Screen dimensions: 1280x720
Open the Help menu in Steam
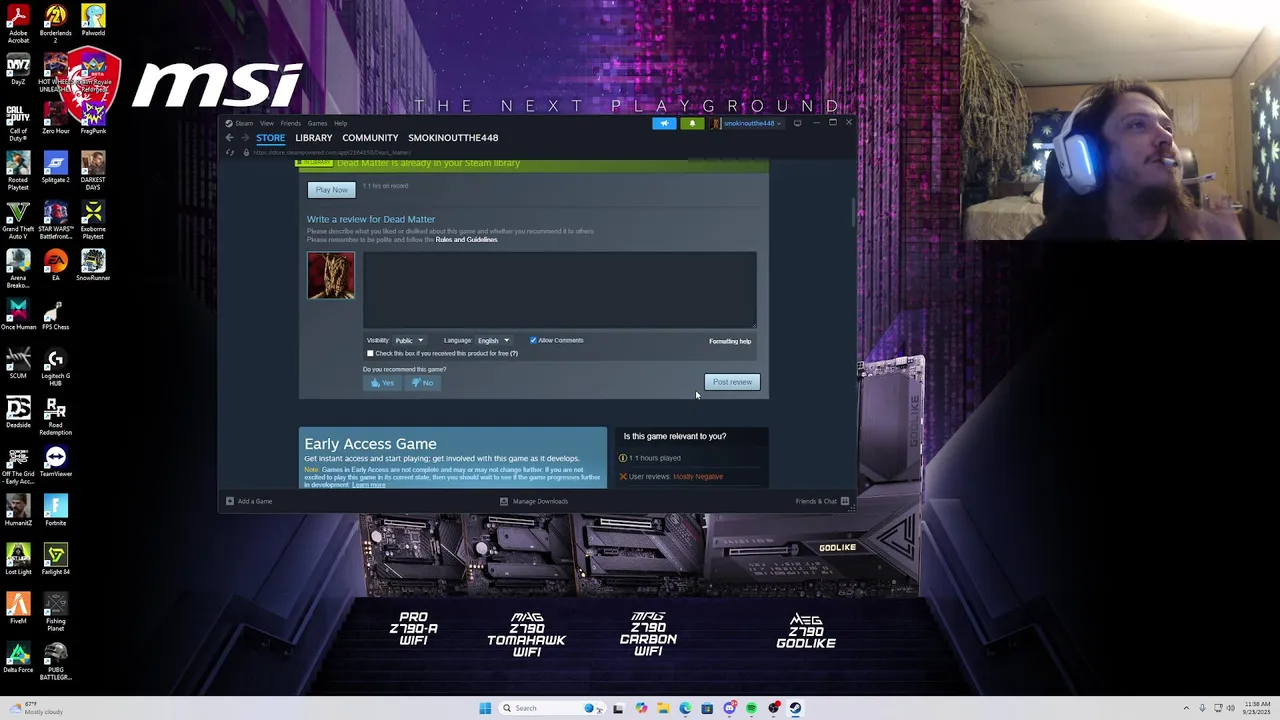(341, 123)
